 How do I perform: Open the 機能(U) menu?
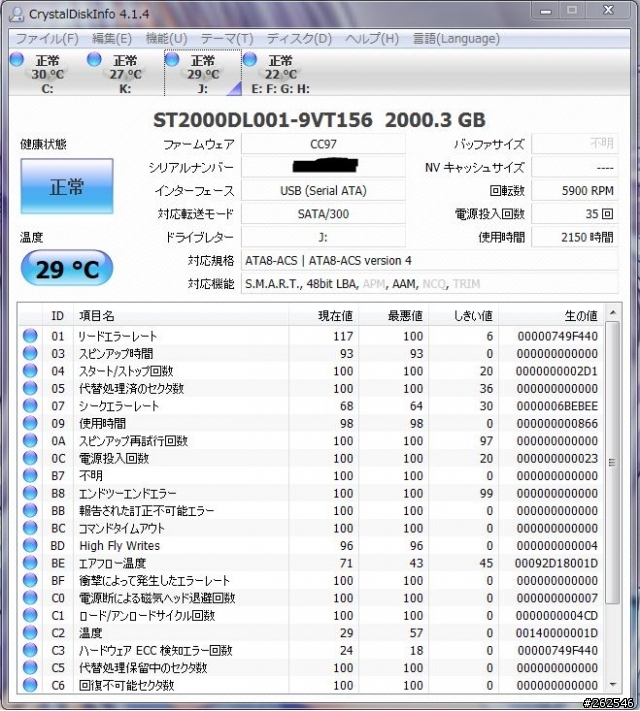[x=166, y=39]
